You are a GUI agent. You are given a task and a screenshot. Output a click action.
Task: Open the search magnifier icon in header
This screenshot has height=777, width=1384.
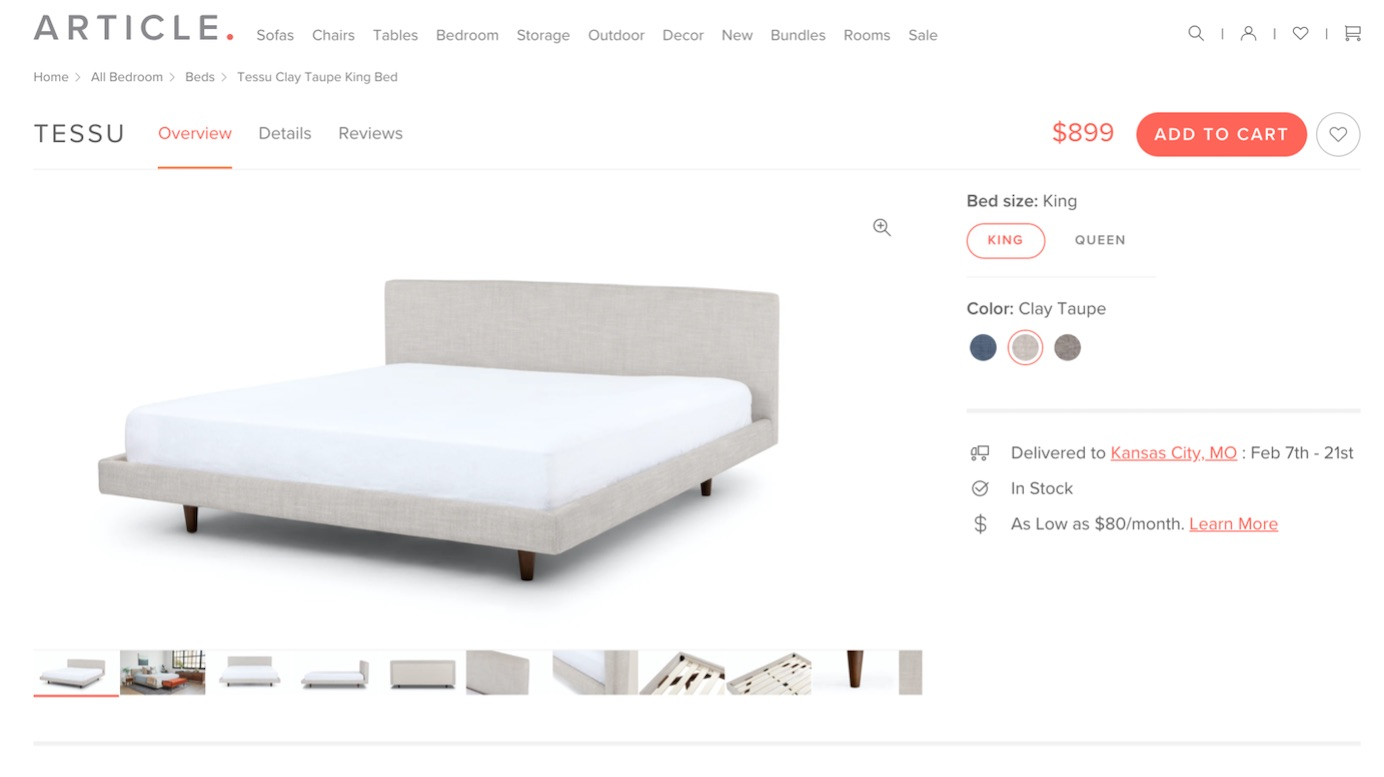click(1195, 33)
